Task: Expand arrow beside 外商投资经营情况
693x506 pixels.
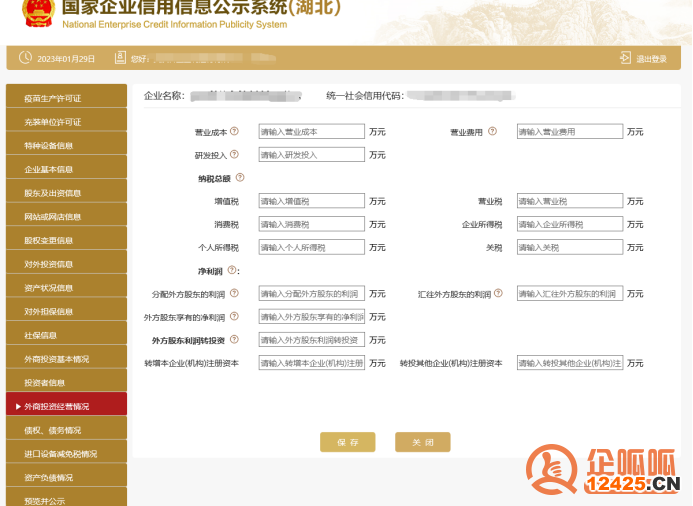Action: (x=17, y=407)
